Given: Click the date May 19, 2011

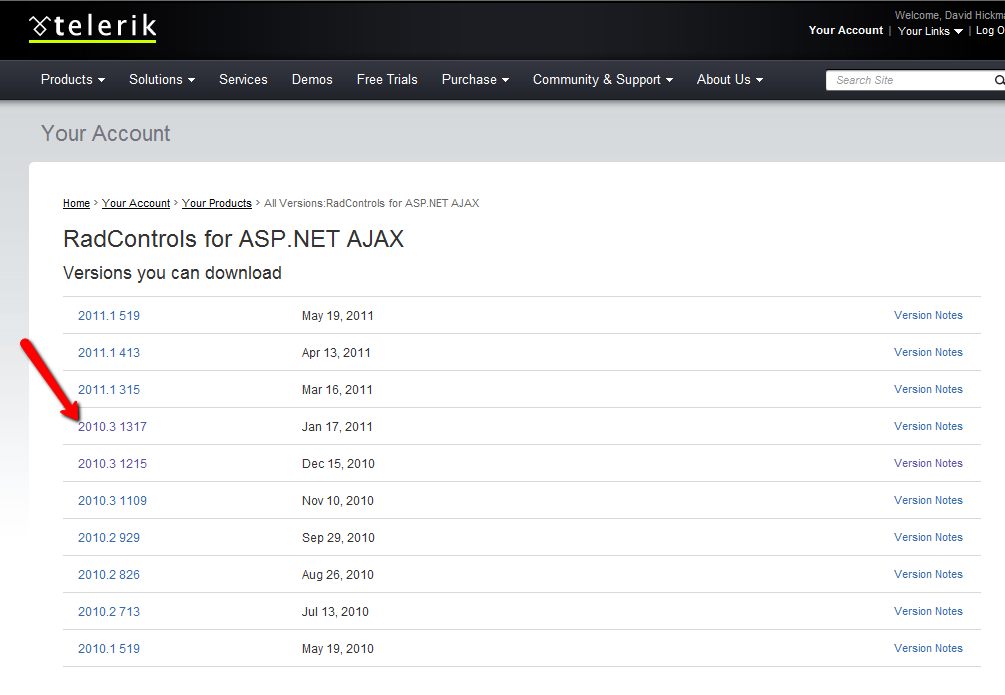Looking at the screenshot, I should coord(338,315).
